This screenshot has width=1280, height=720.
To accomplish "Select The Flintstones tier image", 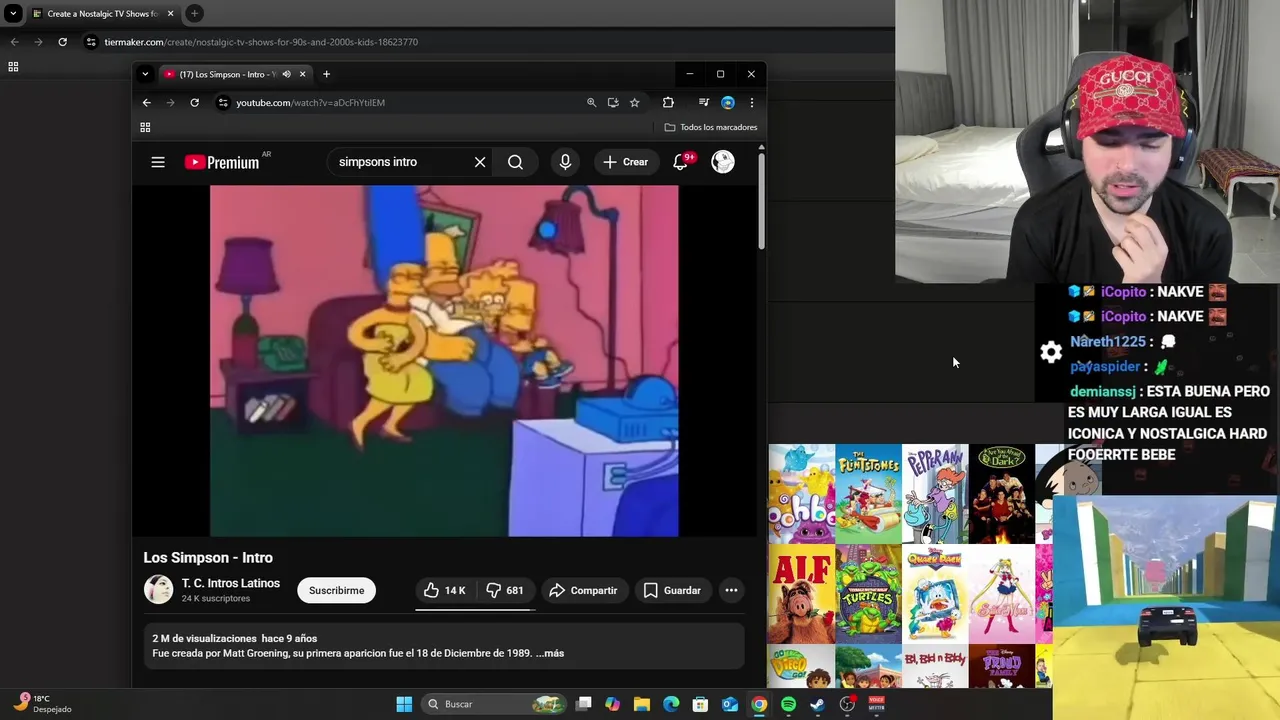I will [x=868, y=494].
